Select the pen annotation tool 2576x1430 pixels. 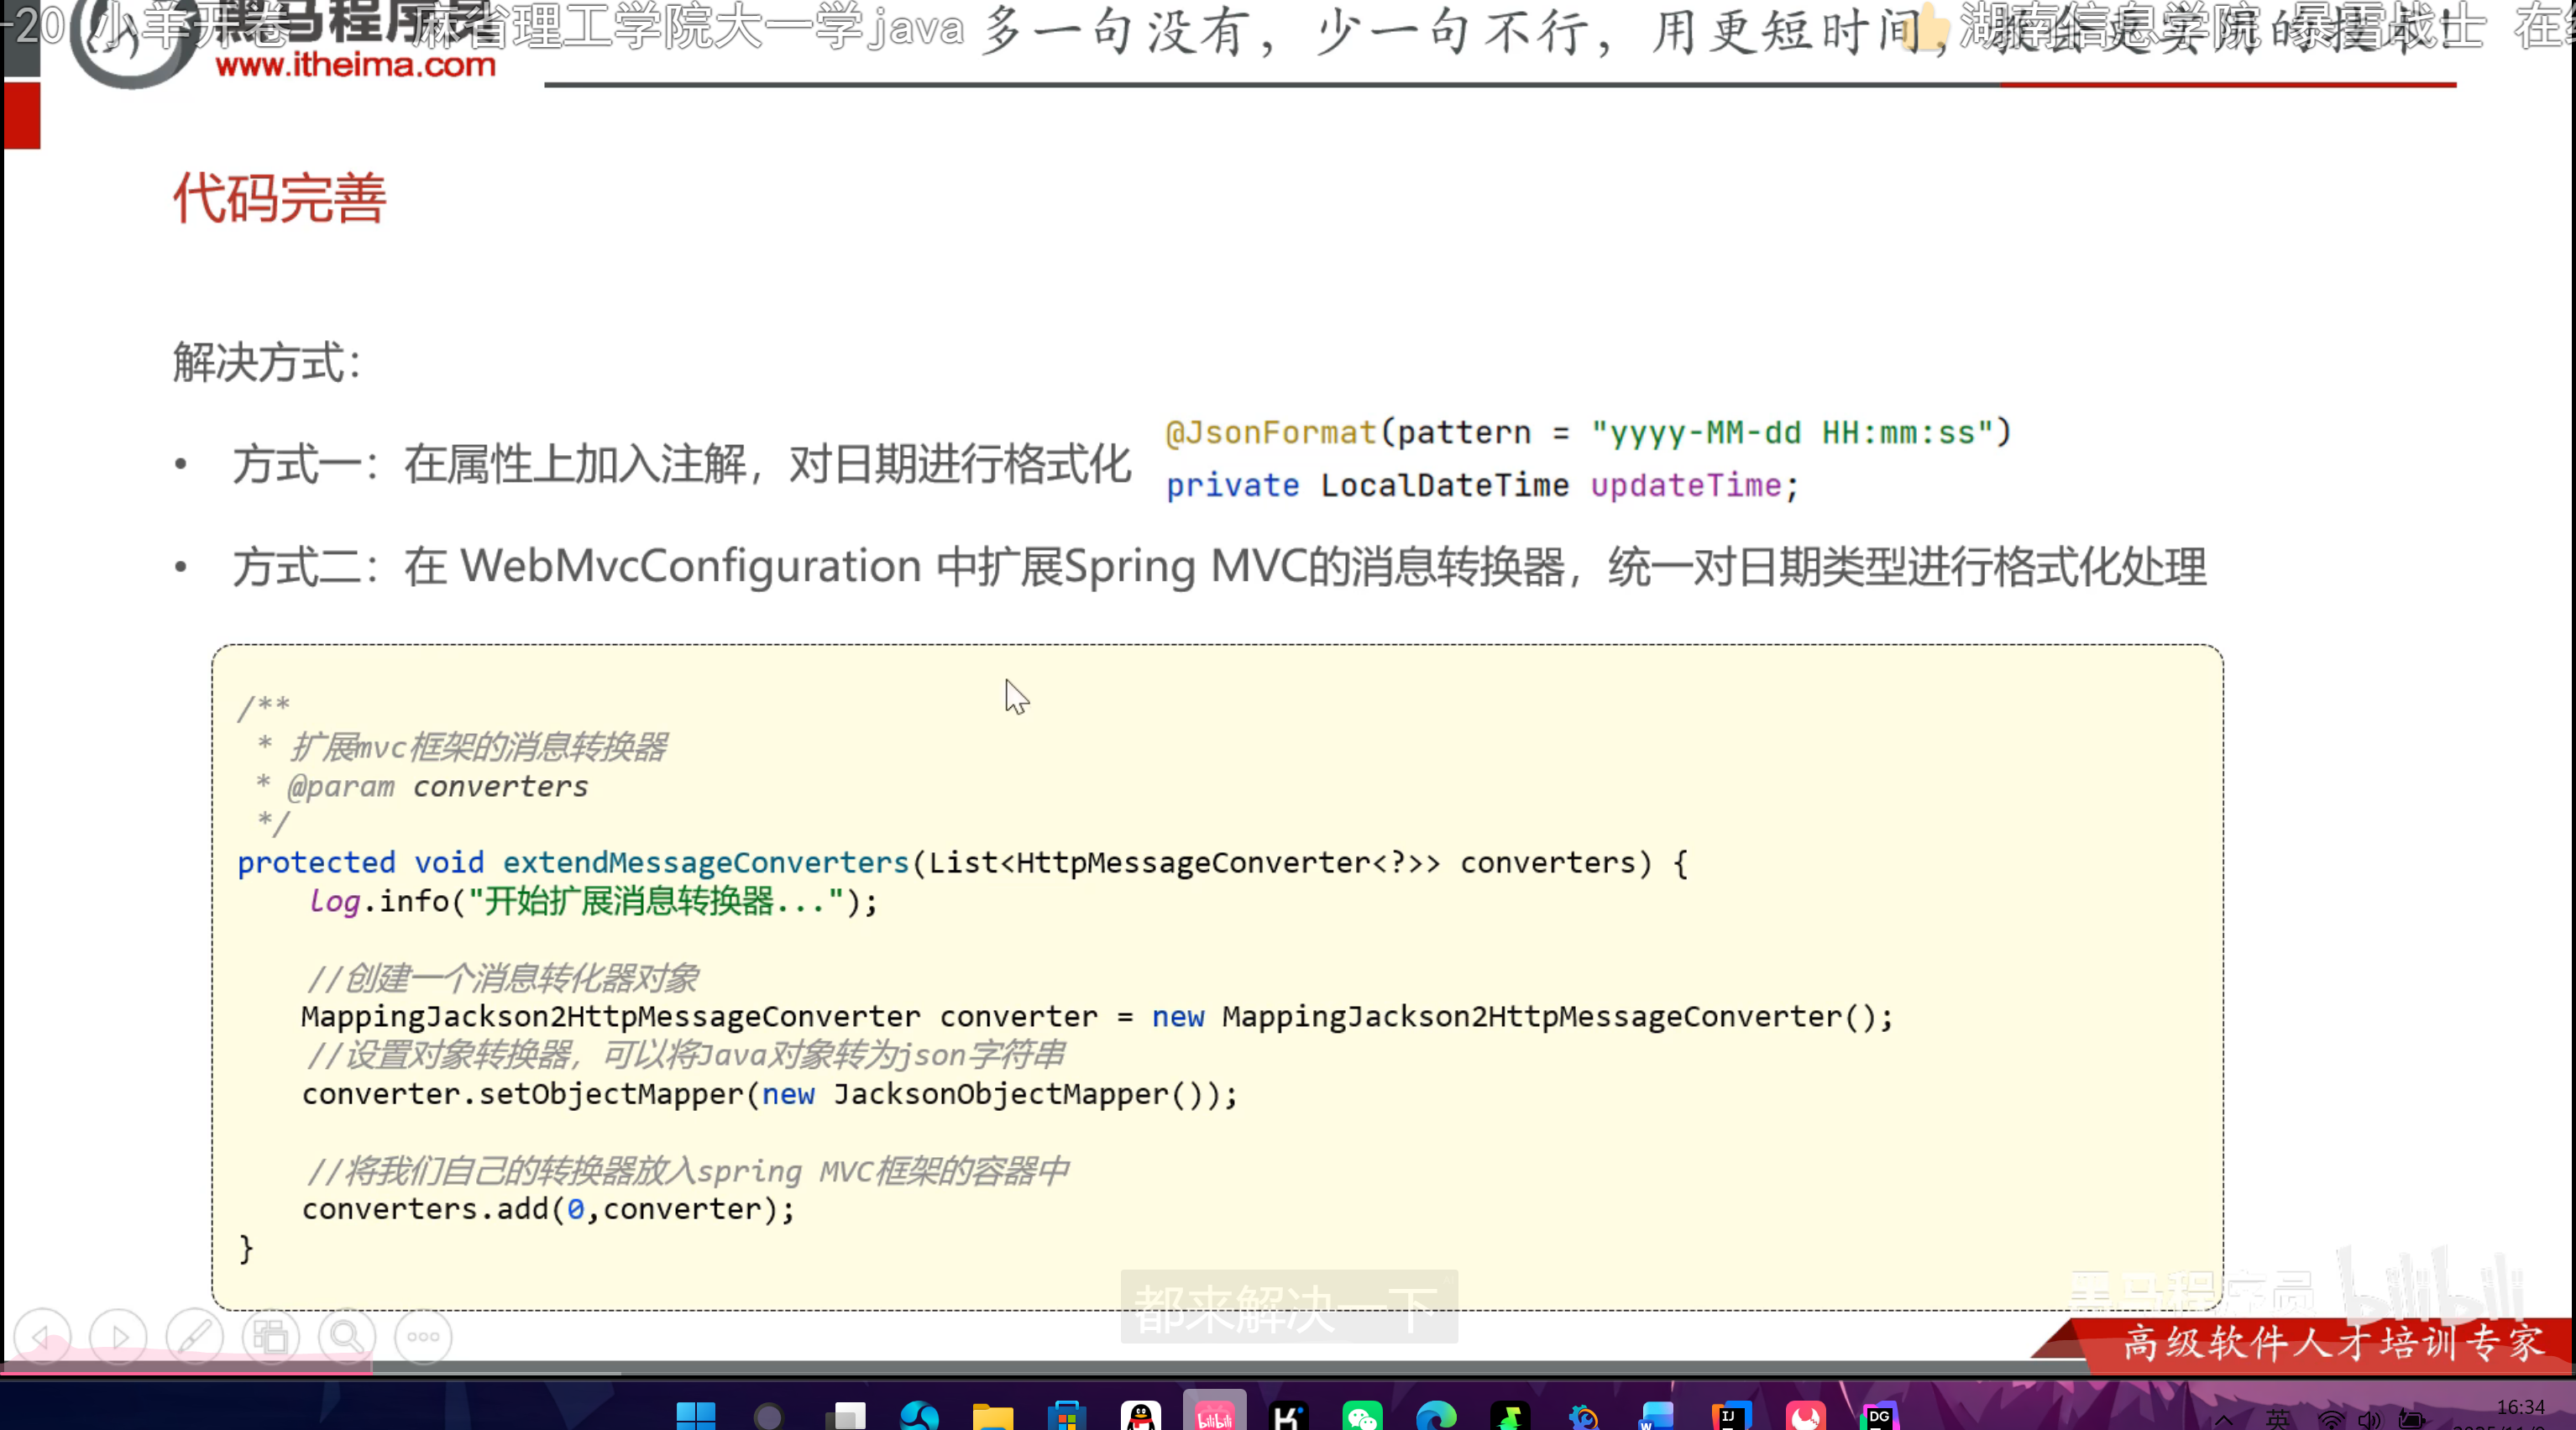coord(195,1337)
